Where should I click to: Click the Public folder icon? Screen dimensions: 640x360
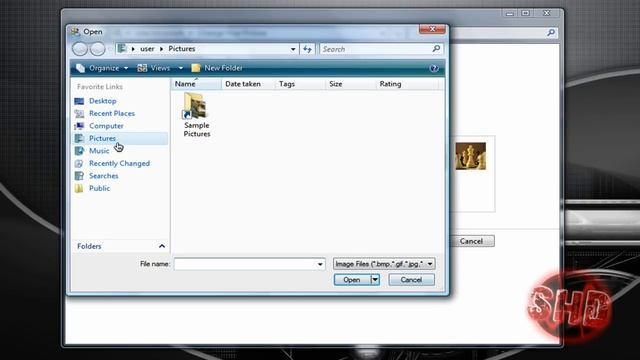coord(80,188)
